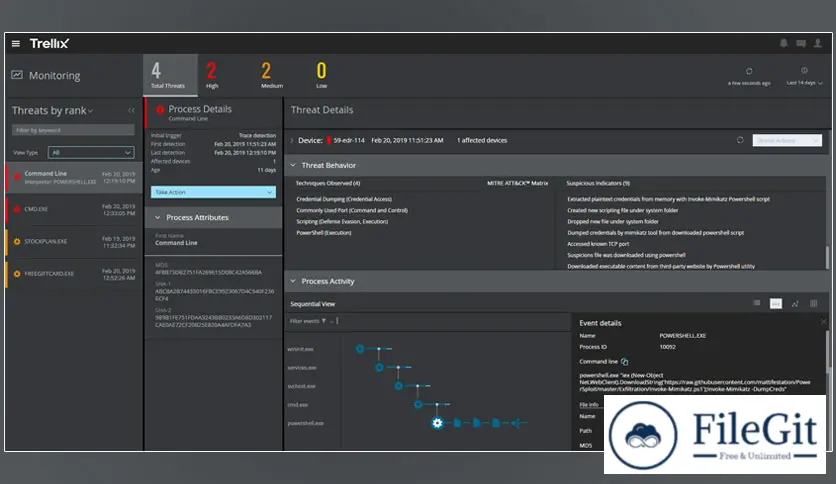This screenshot has height=484, width=836.
Task: Switch process activity to list view icon
Action: click(757, 303)
